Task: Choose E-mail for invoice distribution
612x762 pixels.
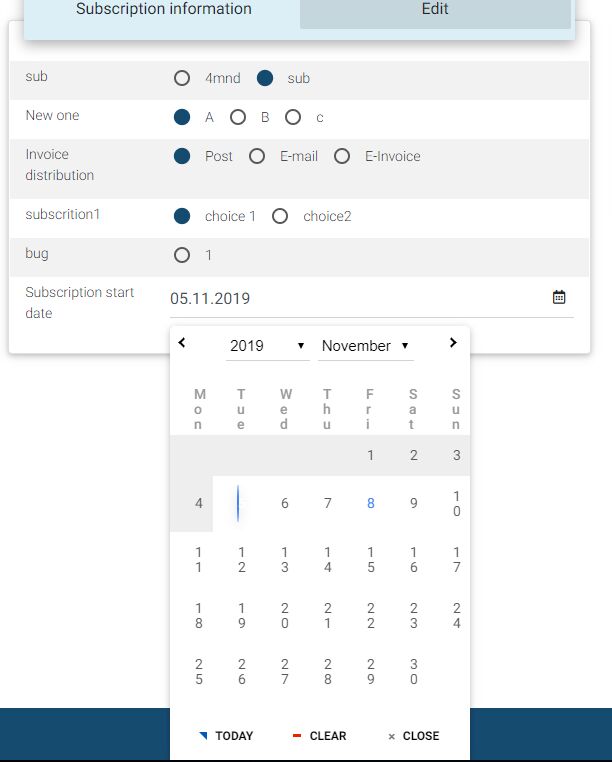Action: tap(257, 156)
